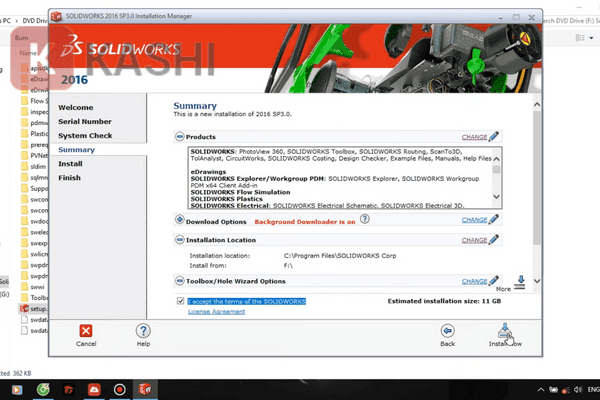Screen dimensions: 600x400
Task: Click SOLIDWORKS icon in window title bar
Action: (x=56, y=16)
